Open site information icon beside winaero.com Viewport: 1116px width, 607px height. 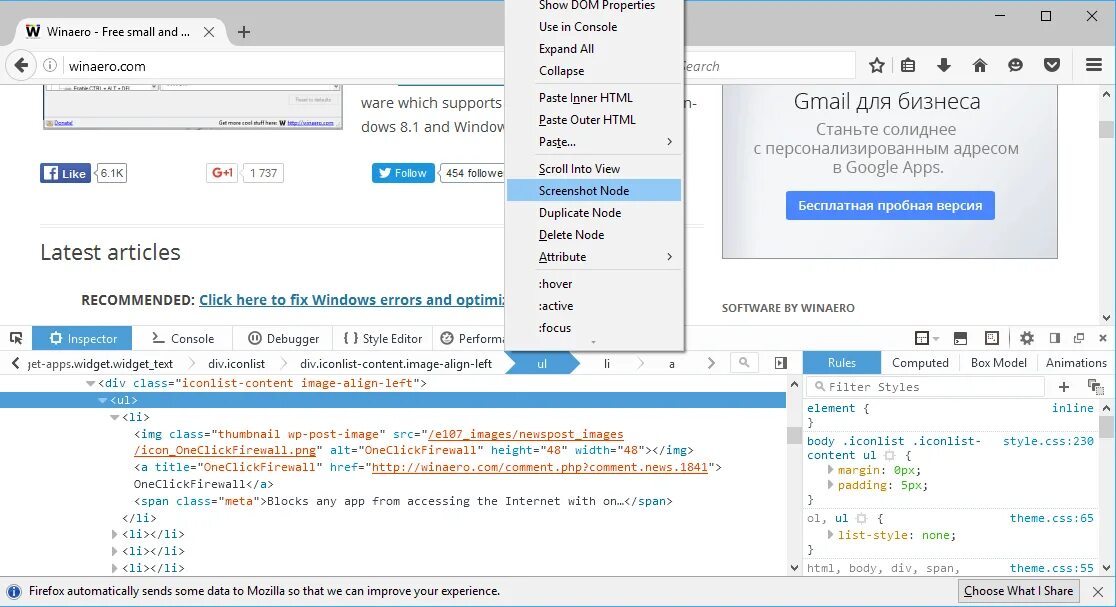pos(50,65)
